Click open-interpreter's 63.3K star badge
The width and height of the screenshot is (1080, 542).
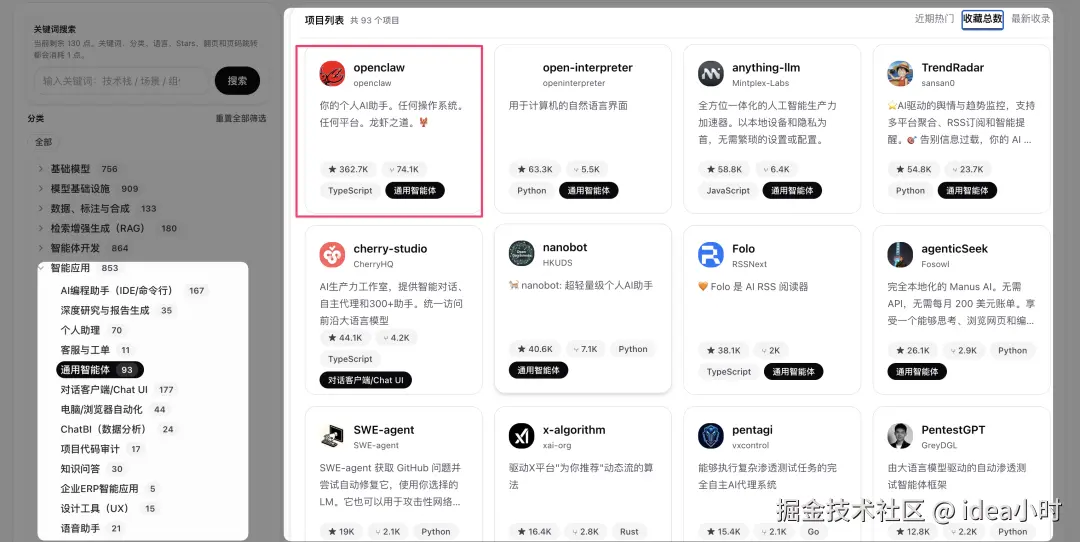[x=535, y=169]
